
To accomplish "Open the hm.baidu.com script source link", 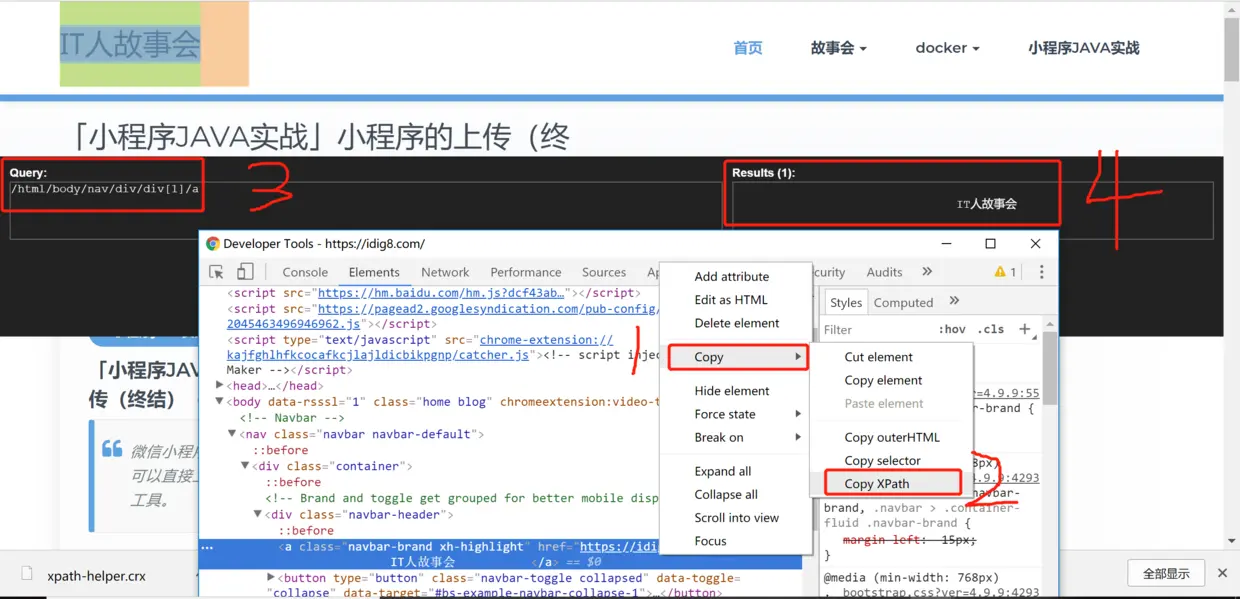I will tap(442, 293).
